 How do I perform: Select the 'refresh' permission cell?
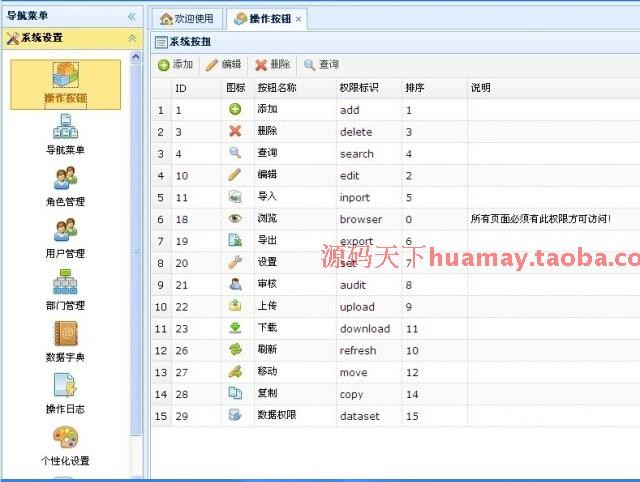click(369, 350)
